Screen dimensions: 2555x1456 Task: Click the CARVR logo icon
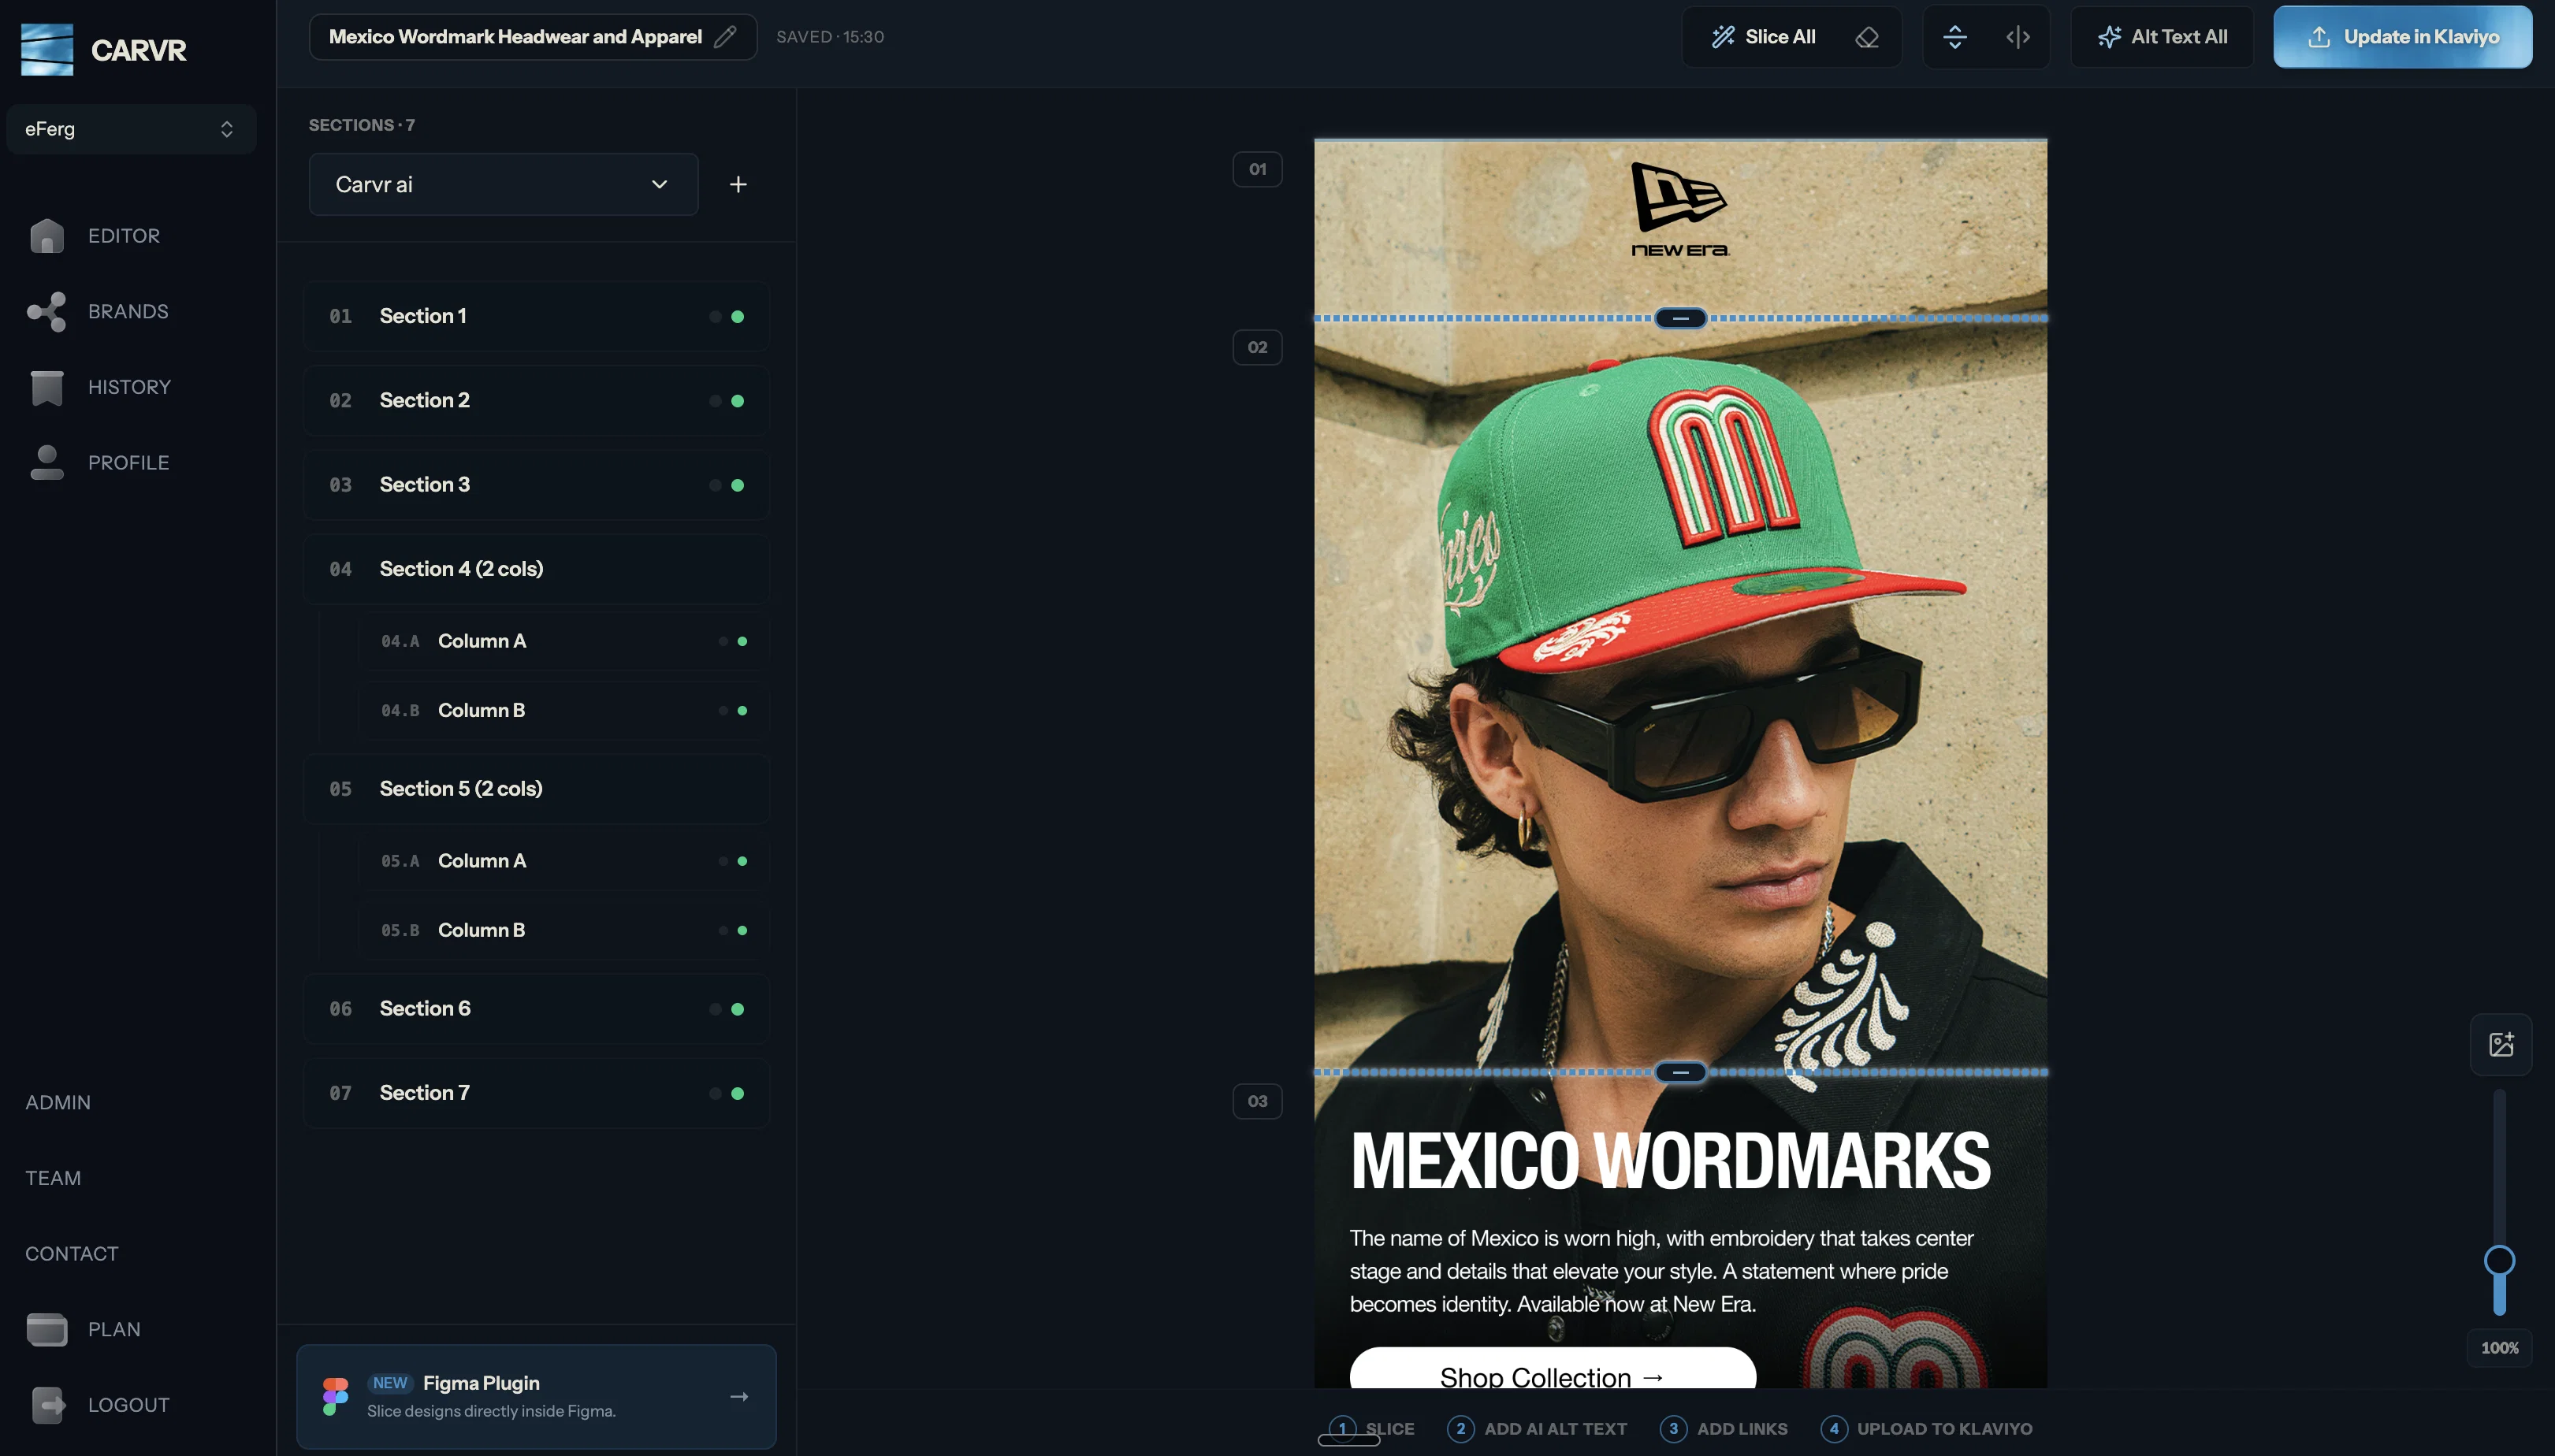[47, 50]
